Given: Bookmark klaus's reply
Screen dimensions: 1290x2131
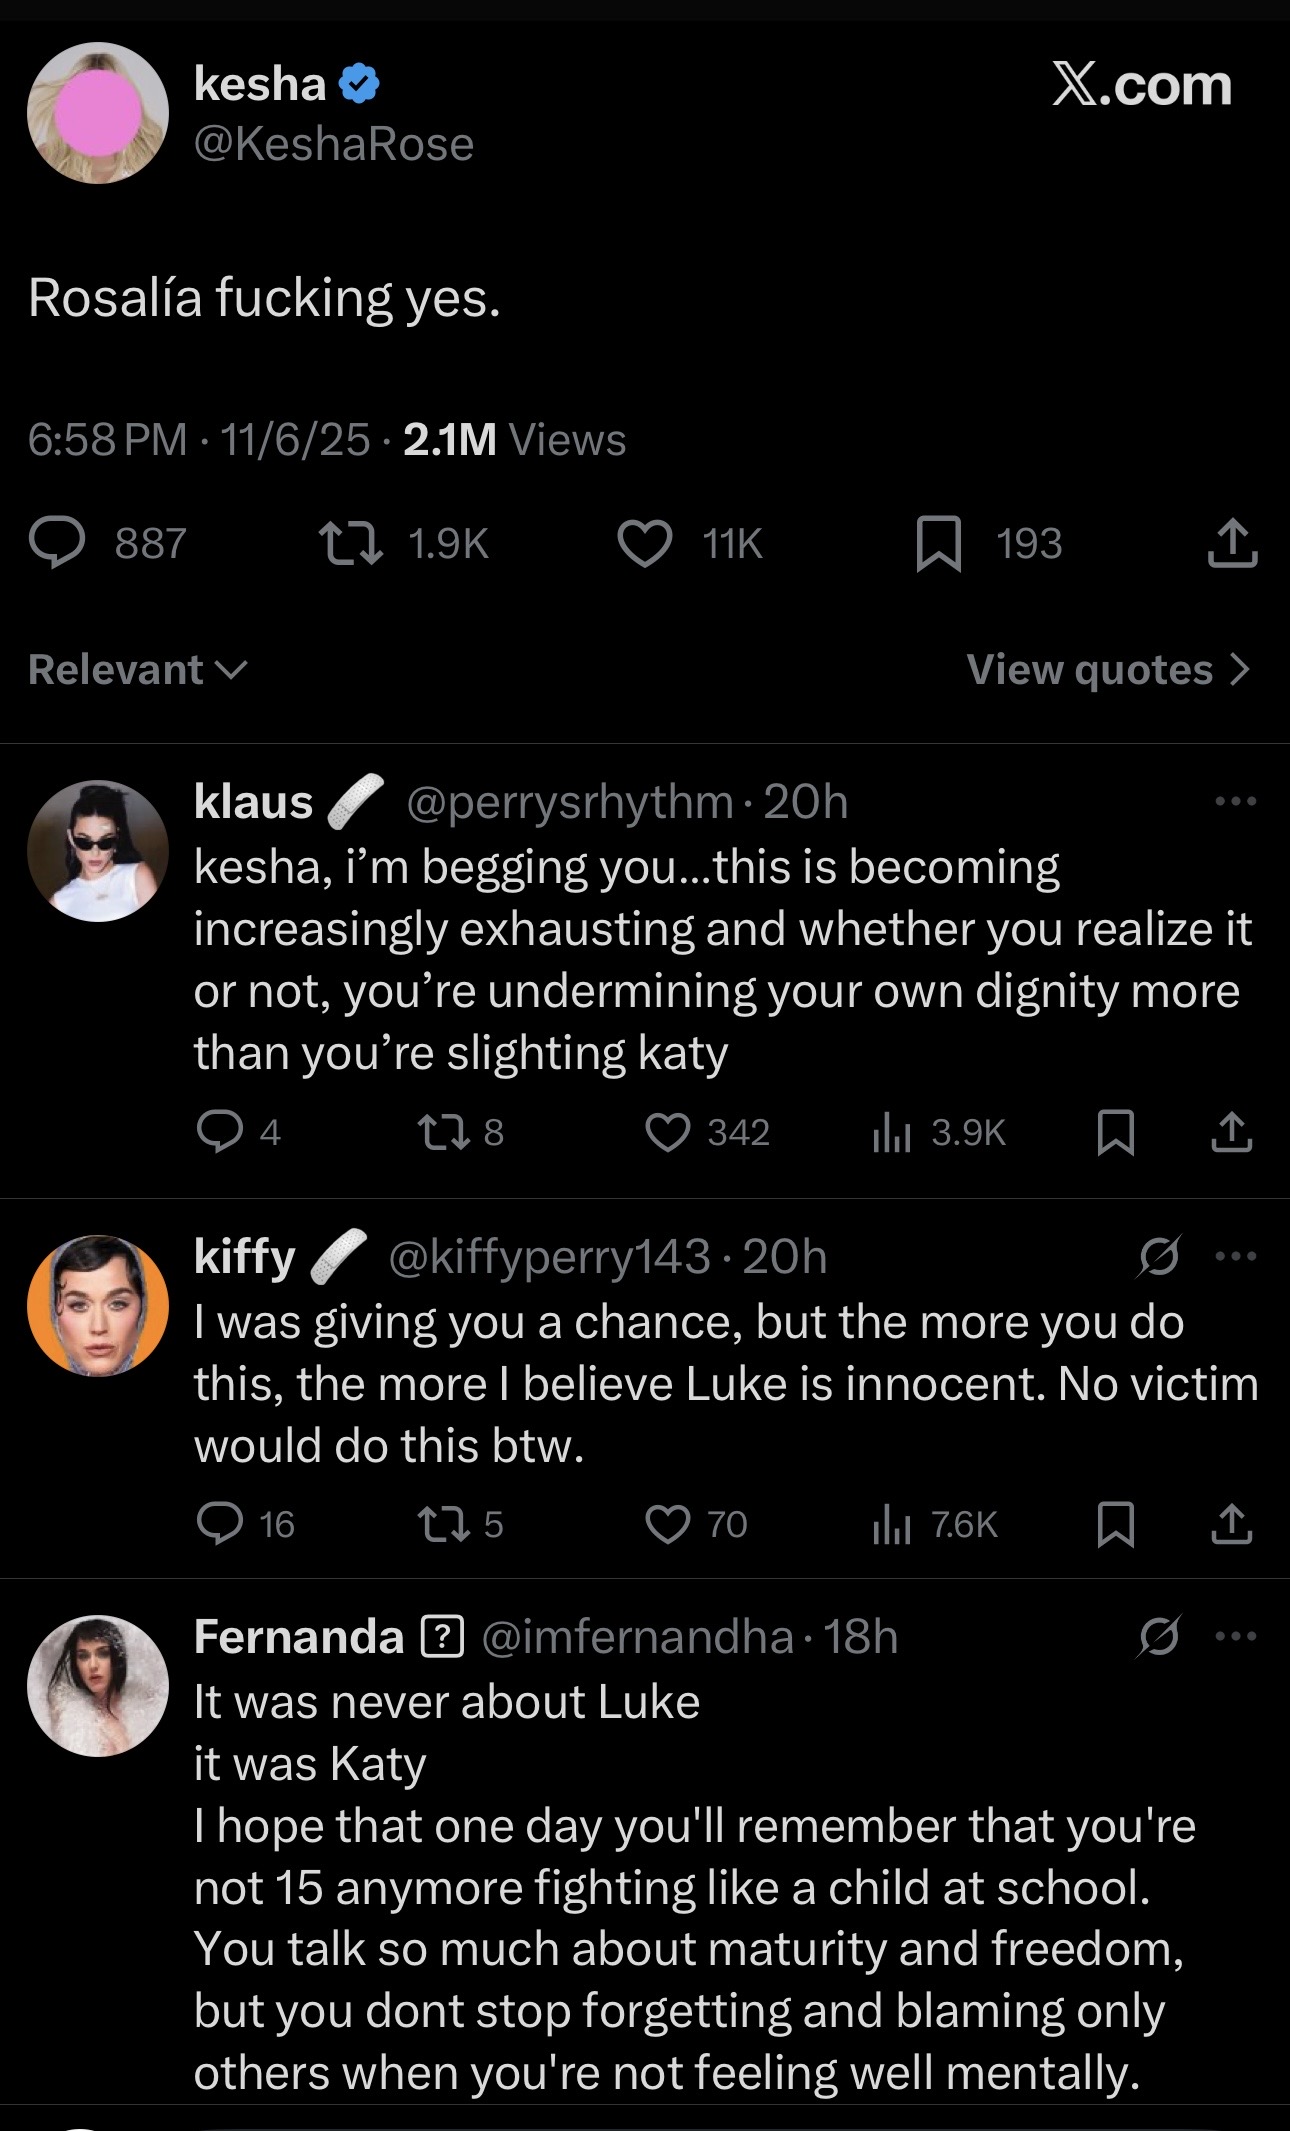Looking at the screenshot, I should [x=1115, y=1132].
